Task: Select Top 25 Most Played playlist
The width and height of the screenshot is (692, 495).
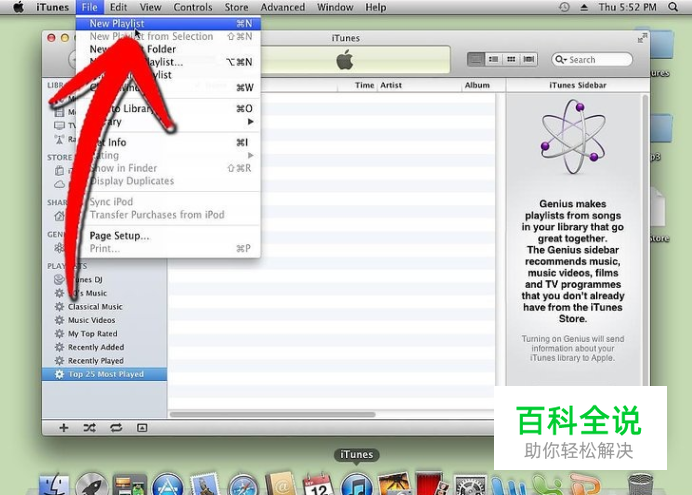Action: 105,374
